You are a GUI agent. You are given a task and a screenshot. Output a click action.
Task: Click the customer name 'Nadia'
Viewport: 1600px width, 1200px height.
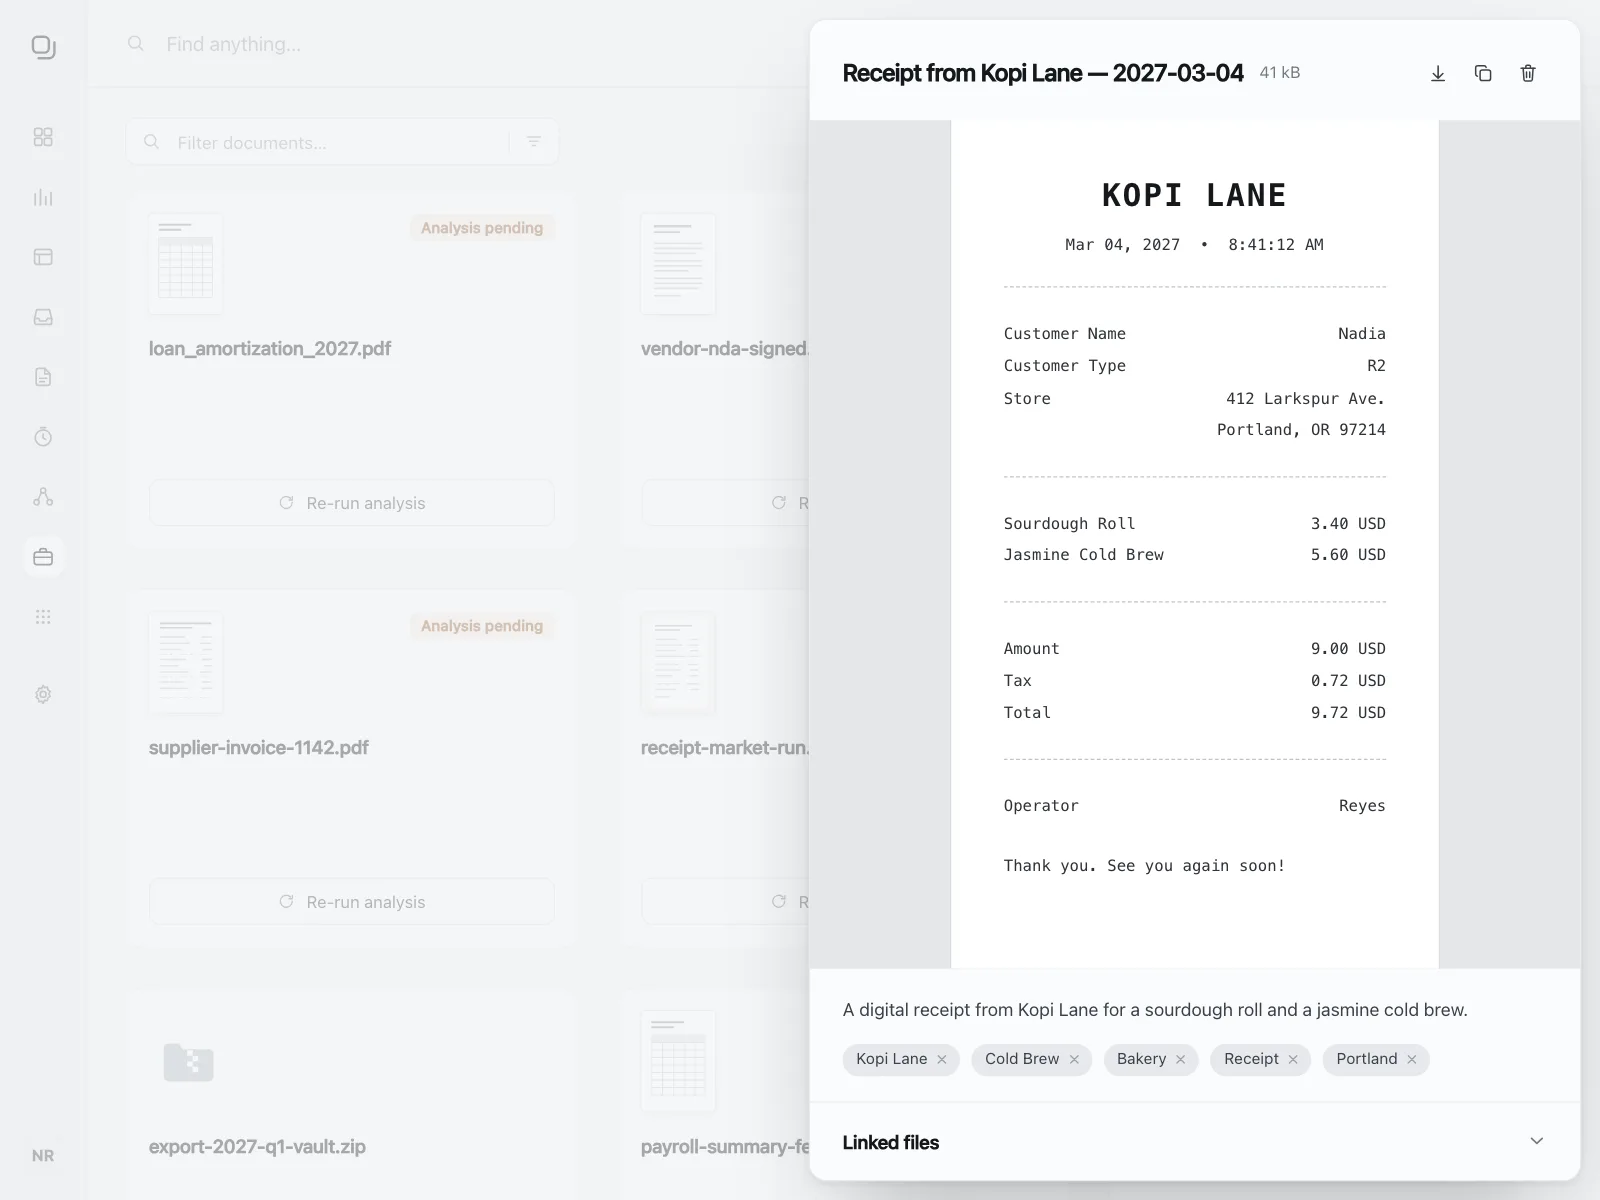pyautogui.click(x=1362, y=334)
